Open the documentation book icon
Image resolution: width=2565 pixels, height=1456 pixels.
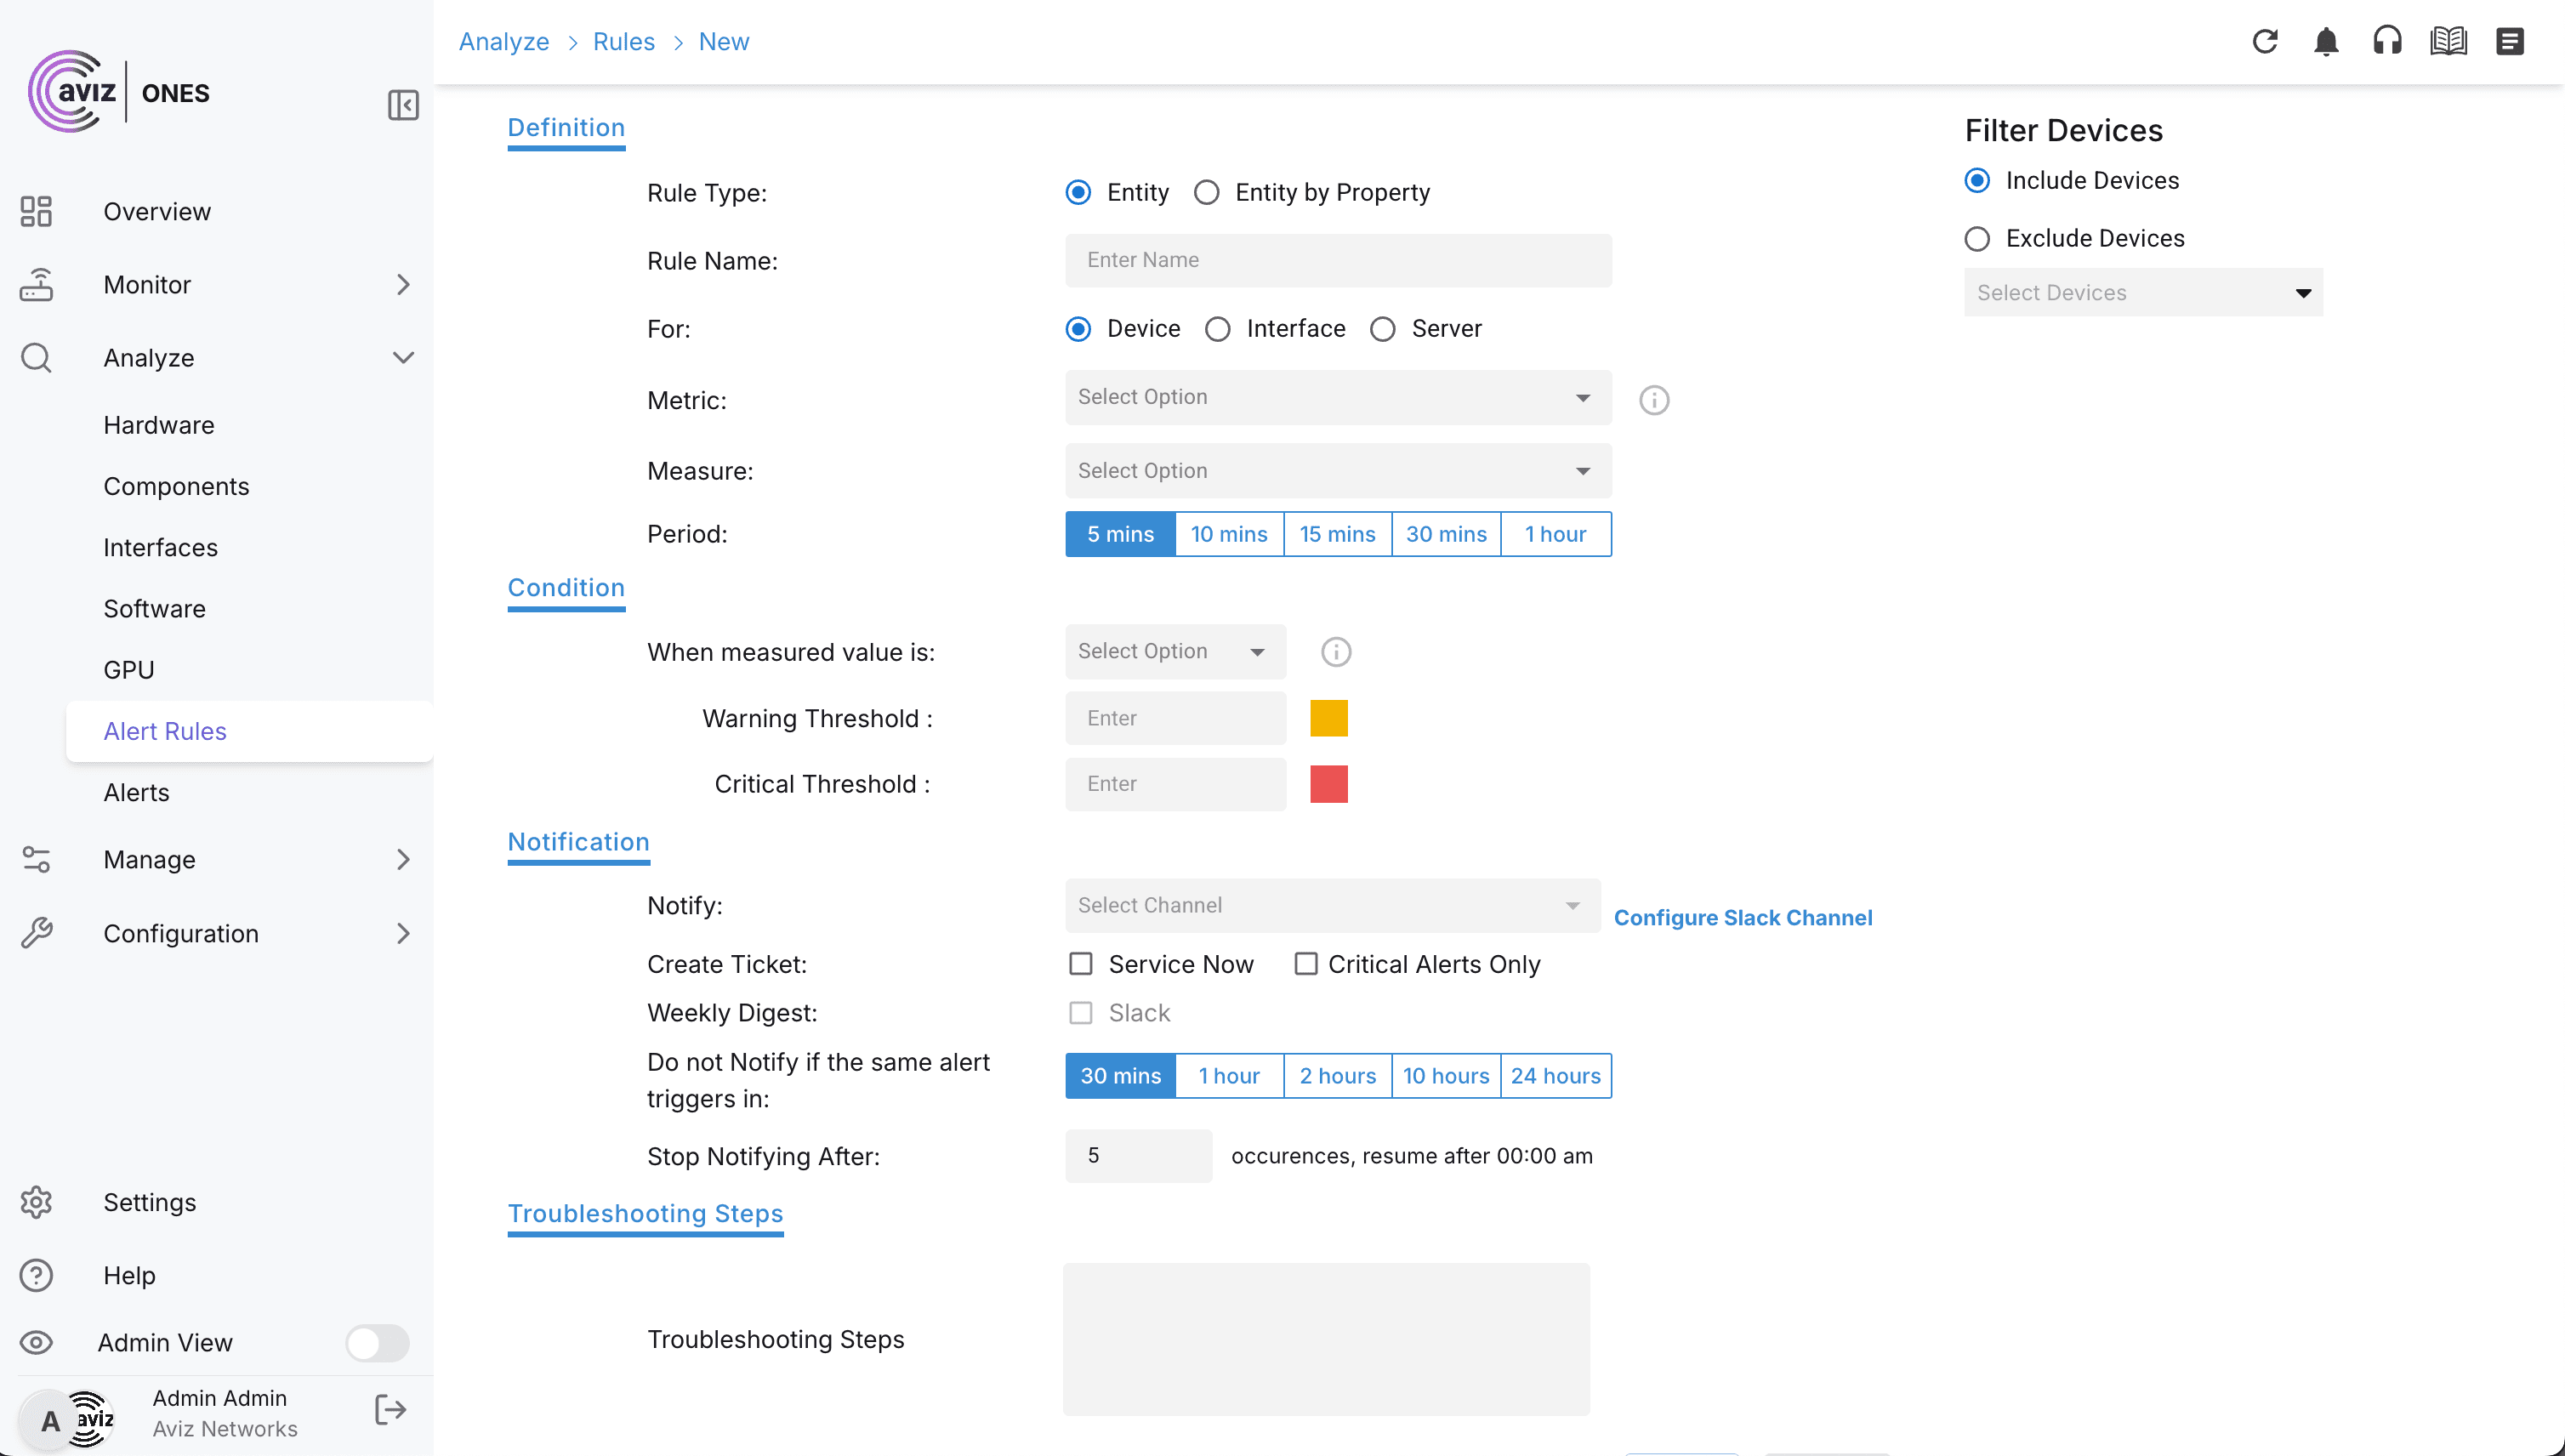coord(2448,42)
